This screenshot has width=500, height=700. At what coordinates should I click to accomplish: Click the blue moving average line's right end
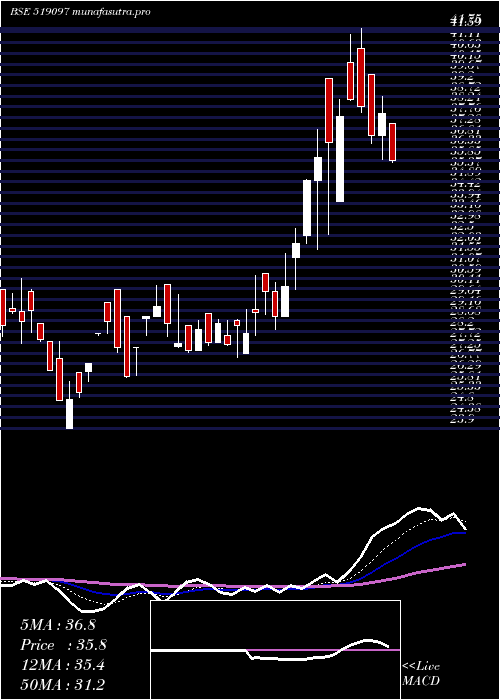coord(464,532)
